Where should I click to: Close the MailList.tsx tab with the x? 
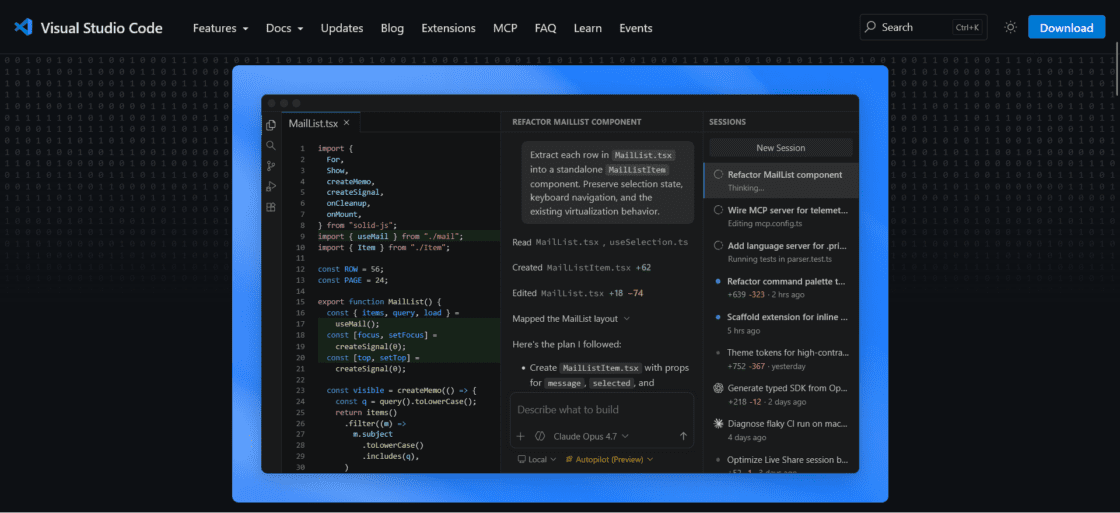click(x=346, y=123)
